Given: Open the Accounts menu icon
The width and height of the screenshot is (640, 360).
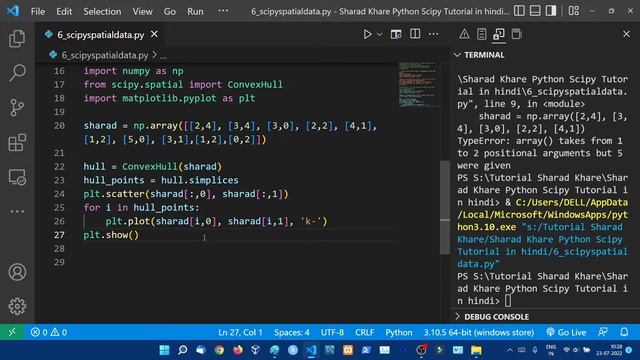Looking at the screenshot, I should coord(17,272).
